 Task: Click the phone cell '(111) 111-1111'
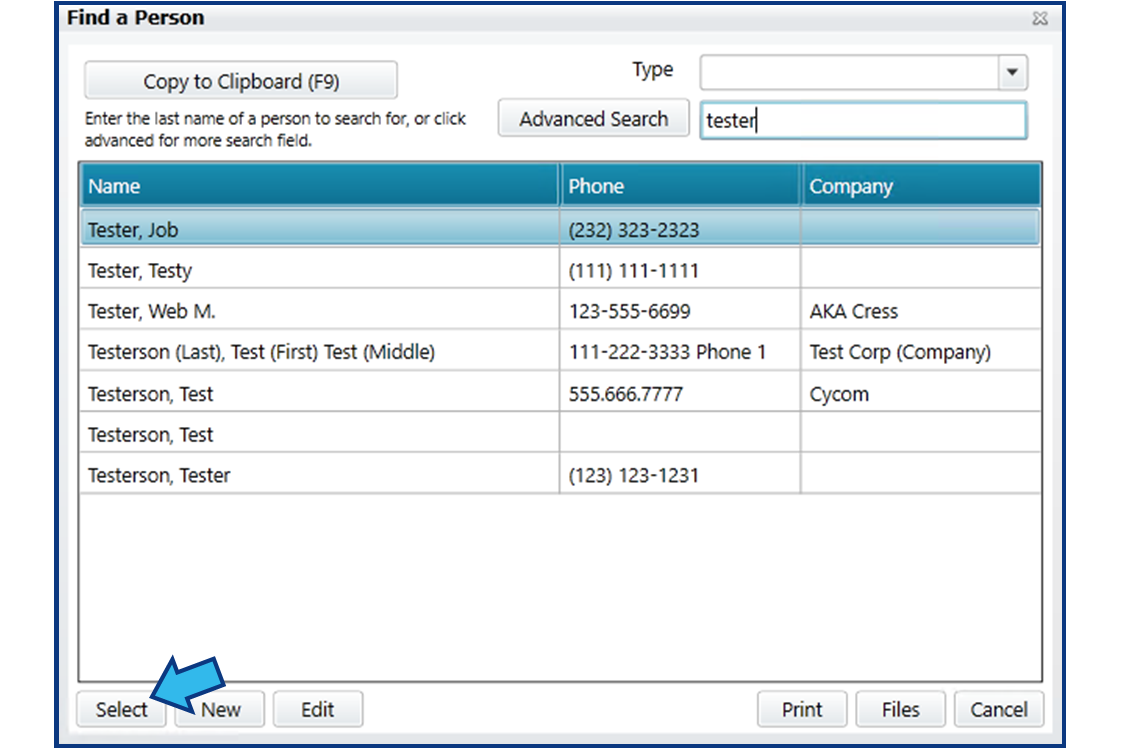[x=680, y=271]
